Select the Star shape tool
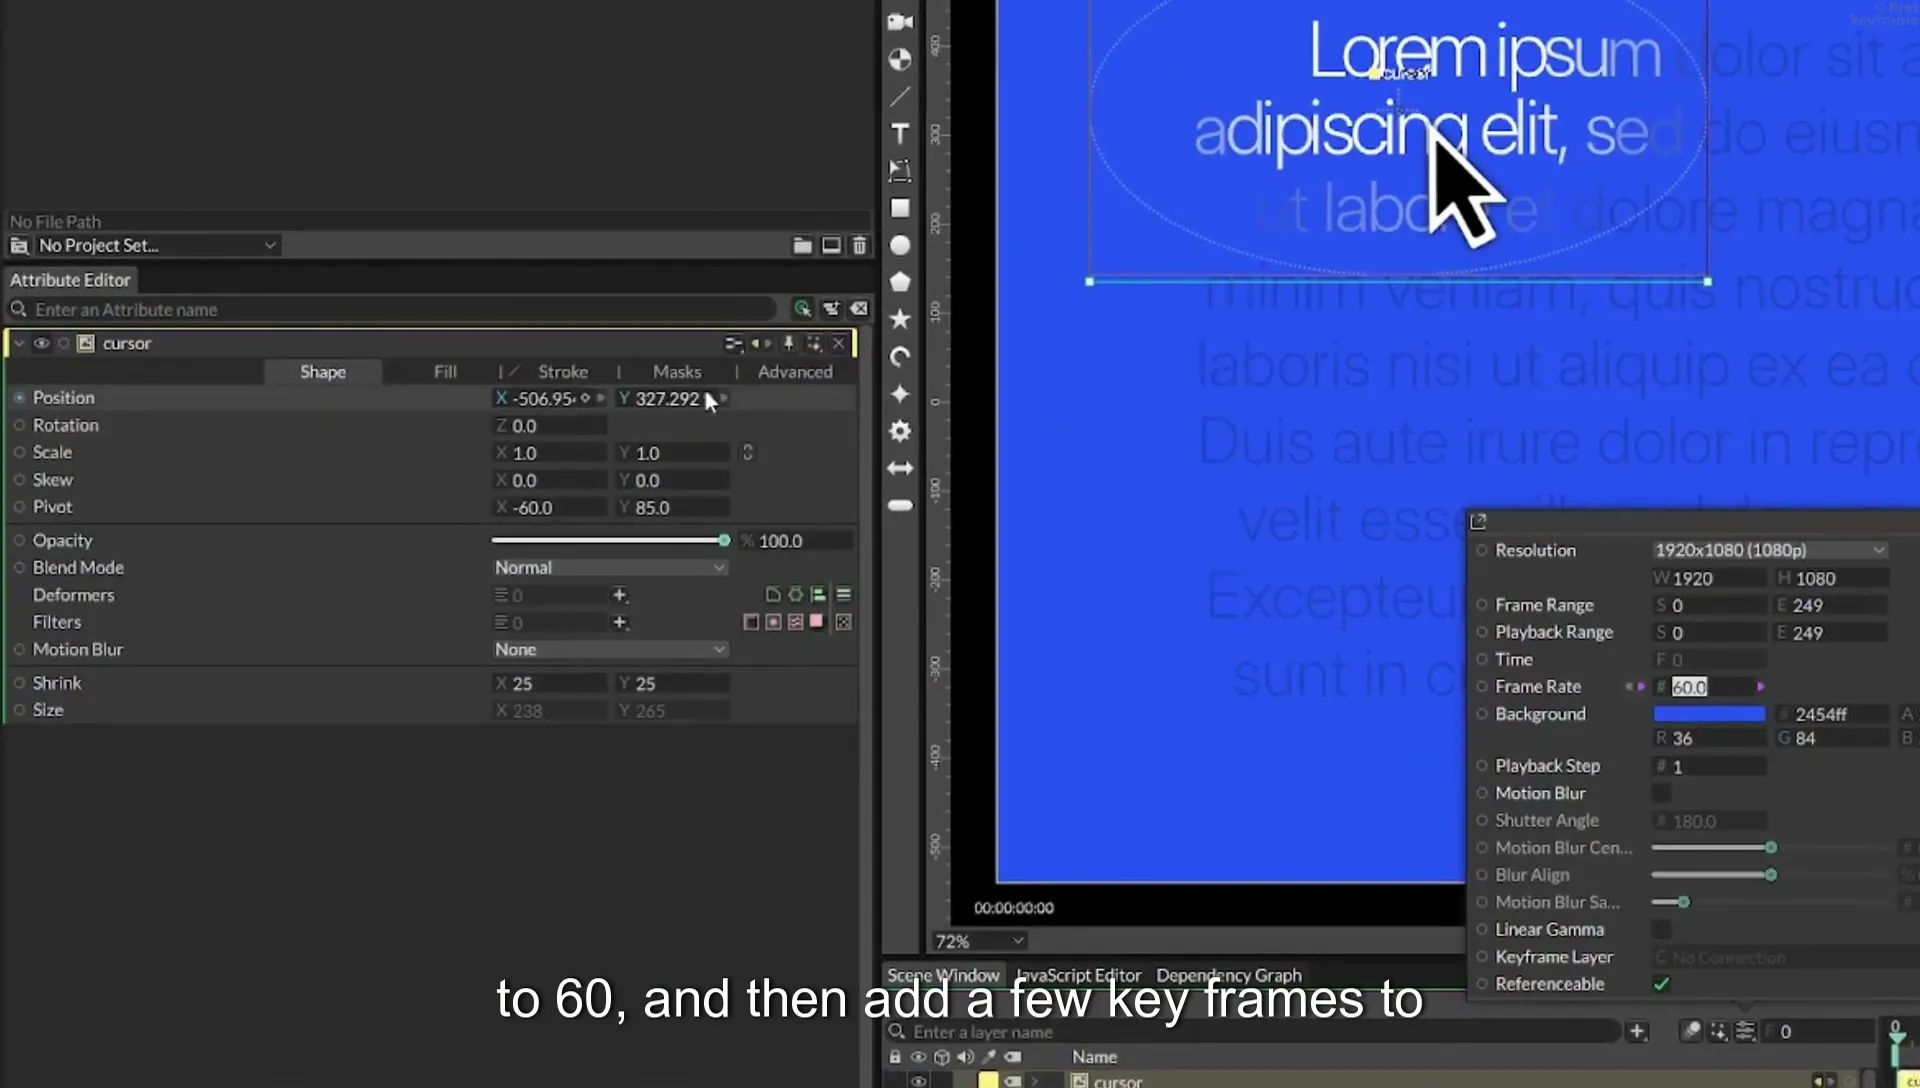1920x1088 pixels. pos(900,319)
